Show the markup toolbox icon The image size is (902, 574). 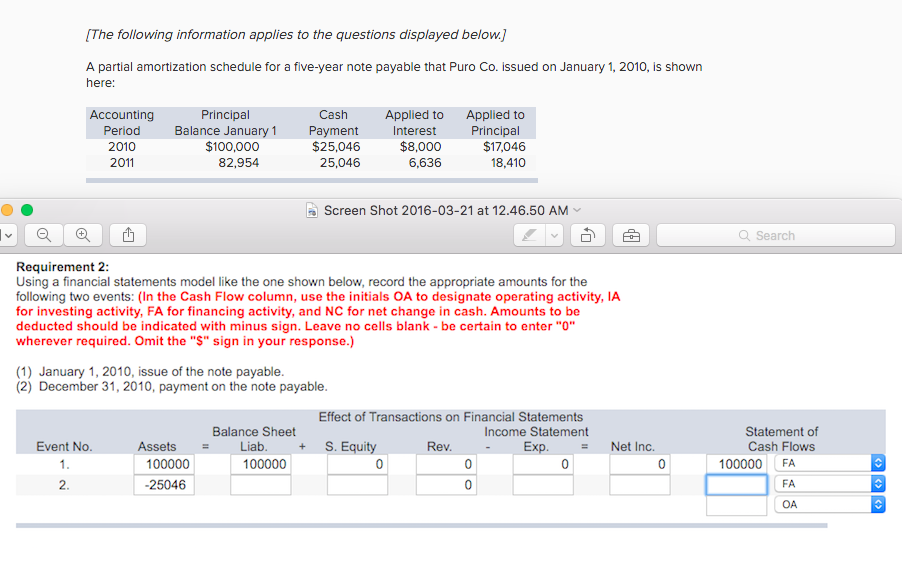click(x=631, y=235)
